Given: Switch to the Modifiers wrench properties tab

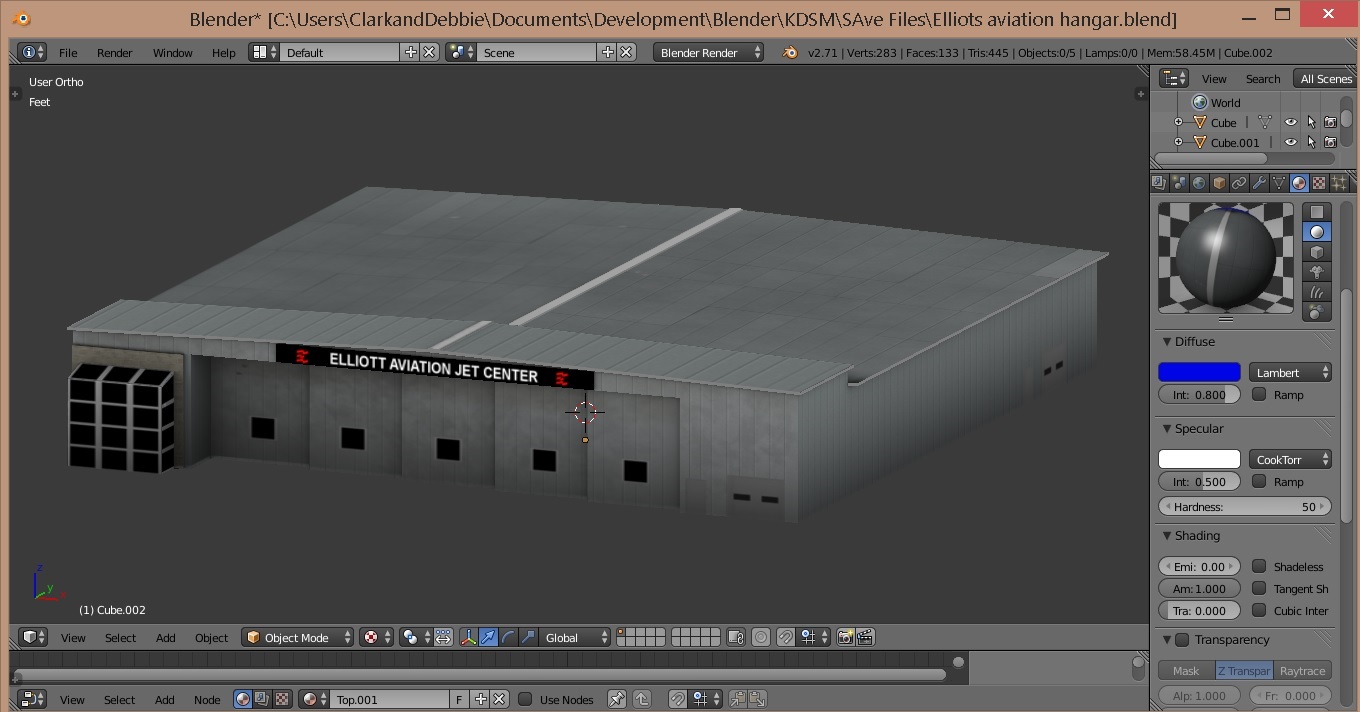Looking at the screenshot, I should tap(1259, 183).
